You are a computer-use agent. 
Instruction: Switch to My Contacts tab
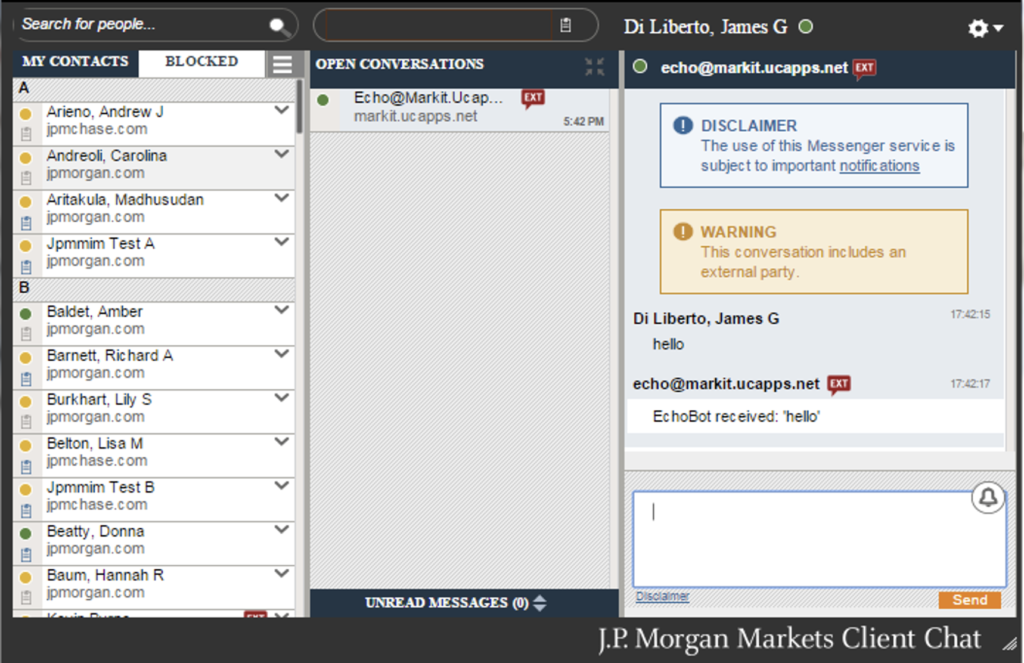pos(75,62)
